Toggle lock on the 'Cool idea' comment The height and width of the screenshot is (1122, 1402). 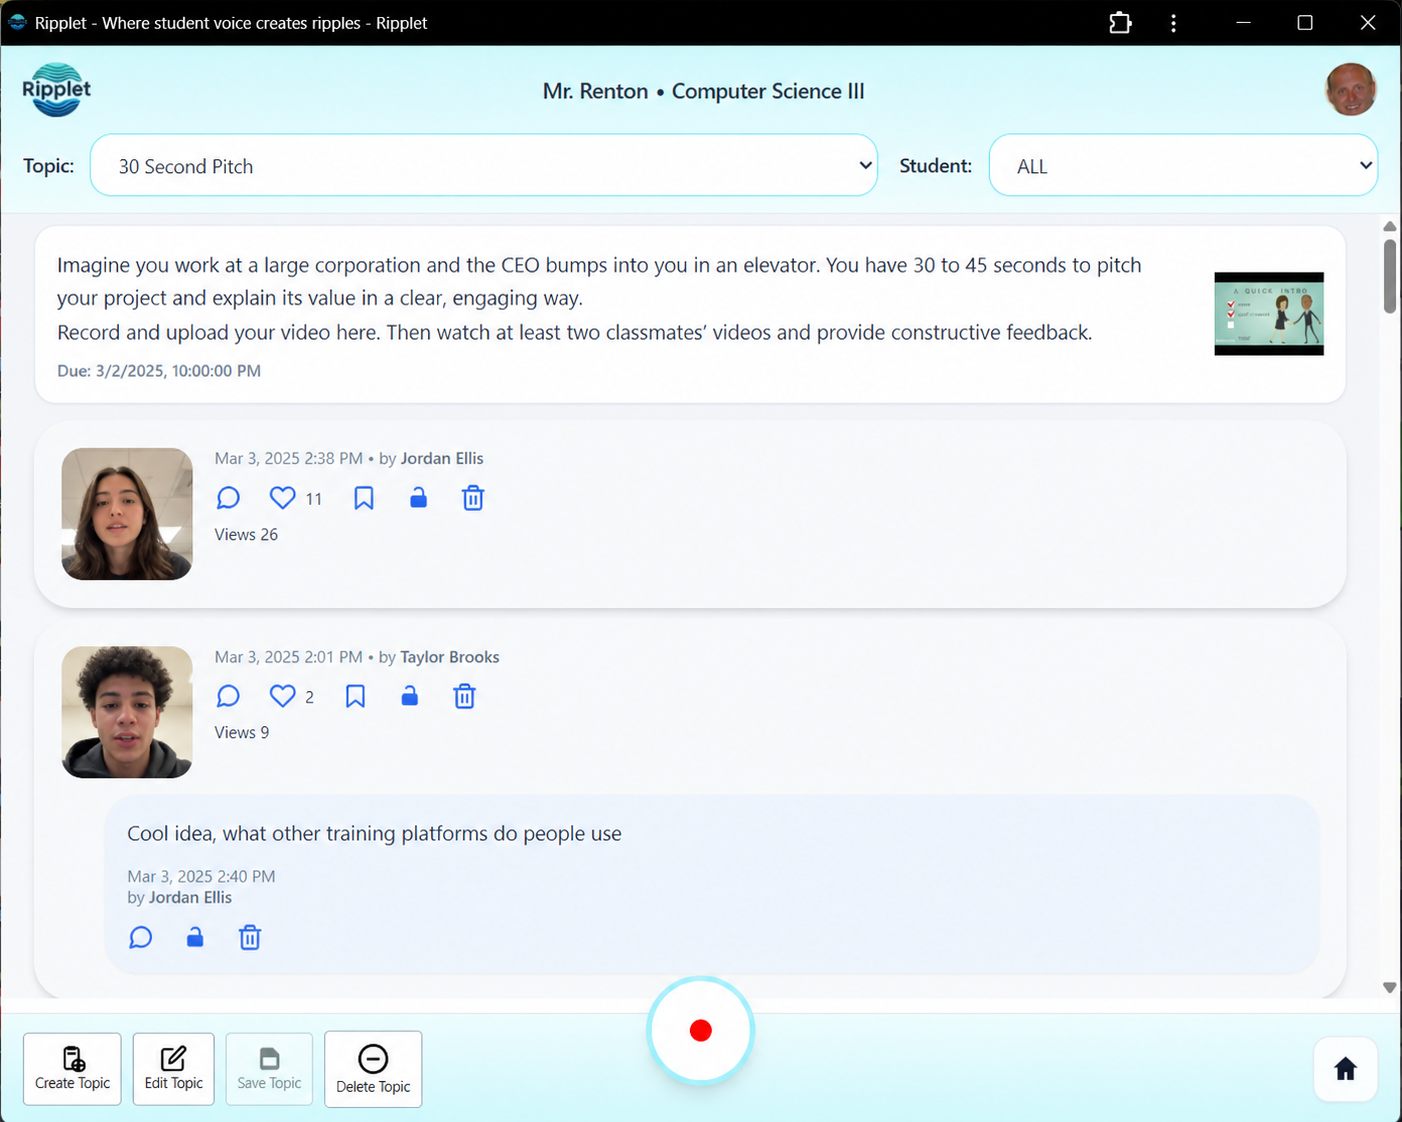(x=195, y=937)
